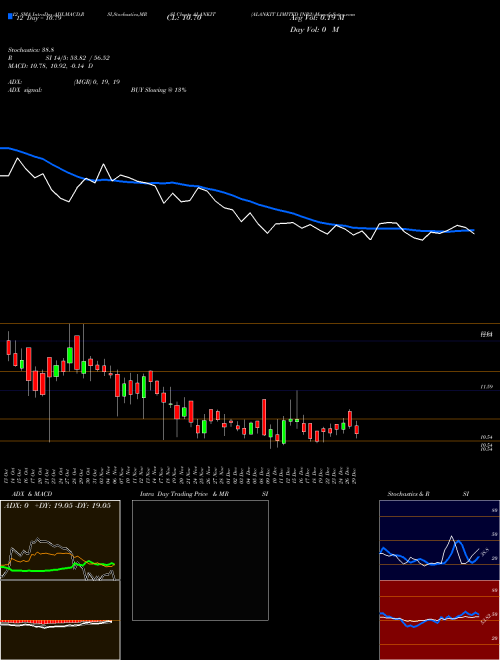Select the 'BUY Slowing @ 13%' signal text
The height and width of the screenshot is (660, 500).
pos(159,90)
